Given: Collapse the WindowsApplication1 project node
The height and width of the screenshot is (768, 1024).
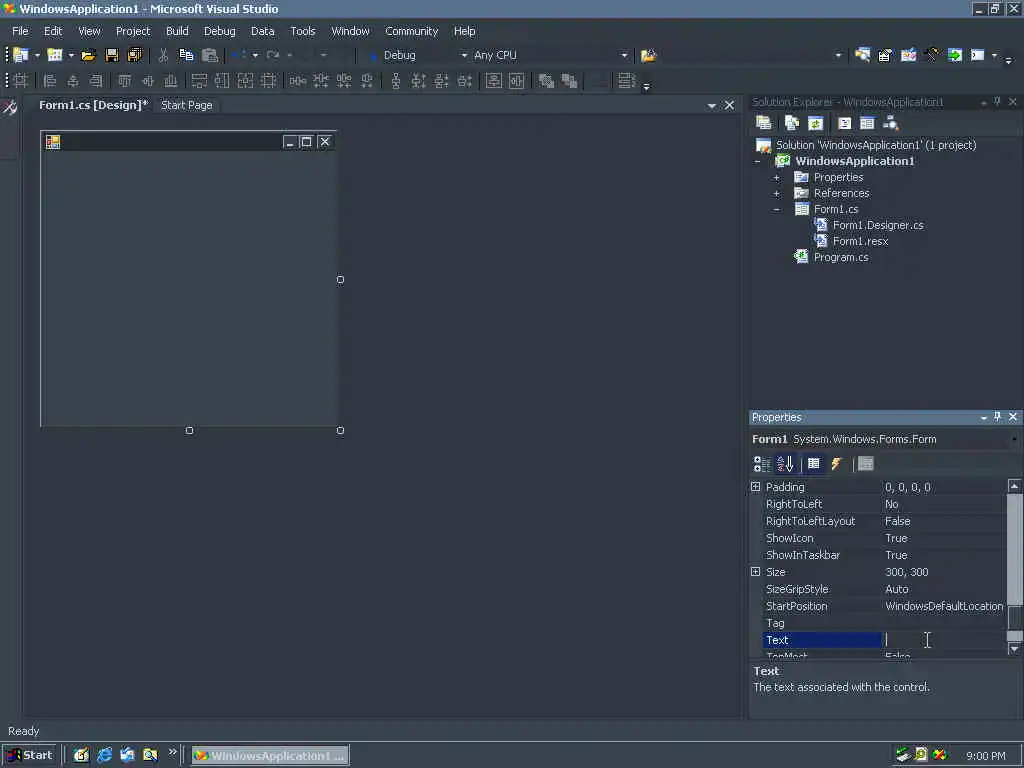Looking at the screenshot, I should tap(758, 161).
